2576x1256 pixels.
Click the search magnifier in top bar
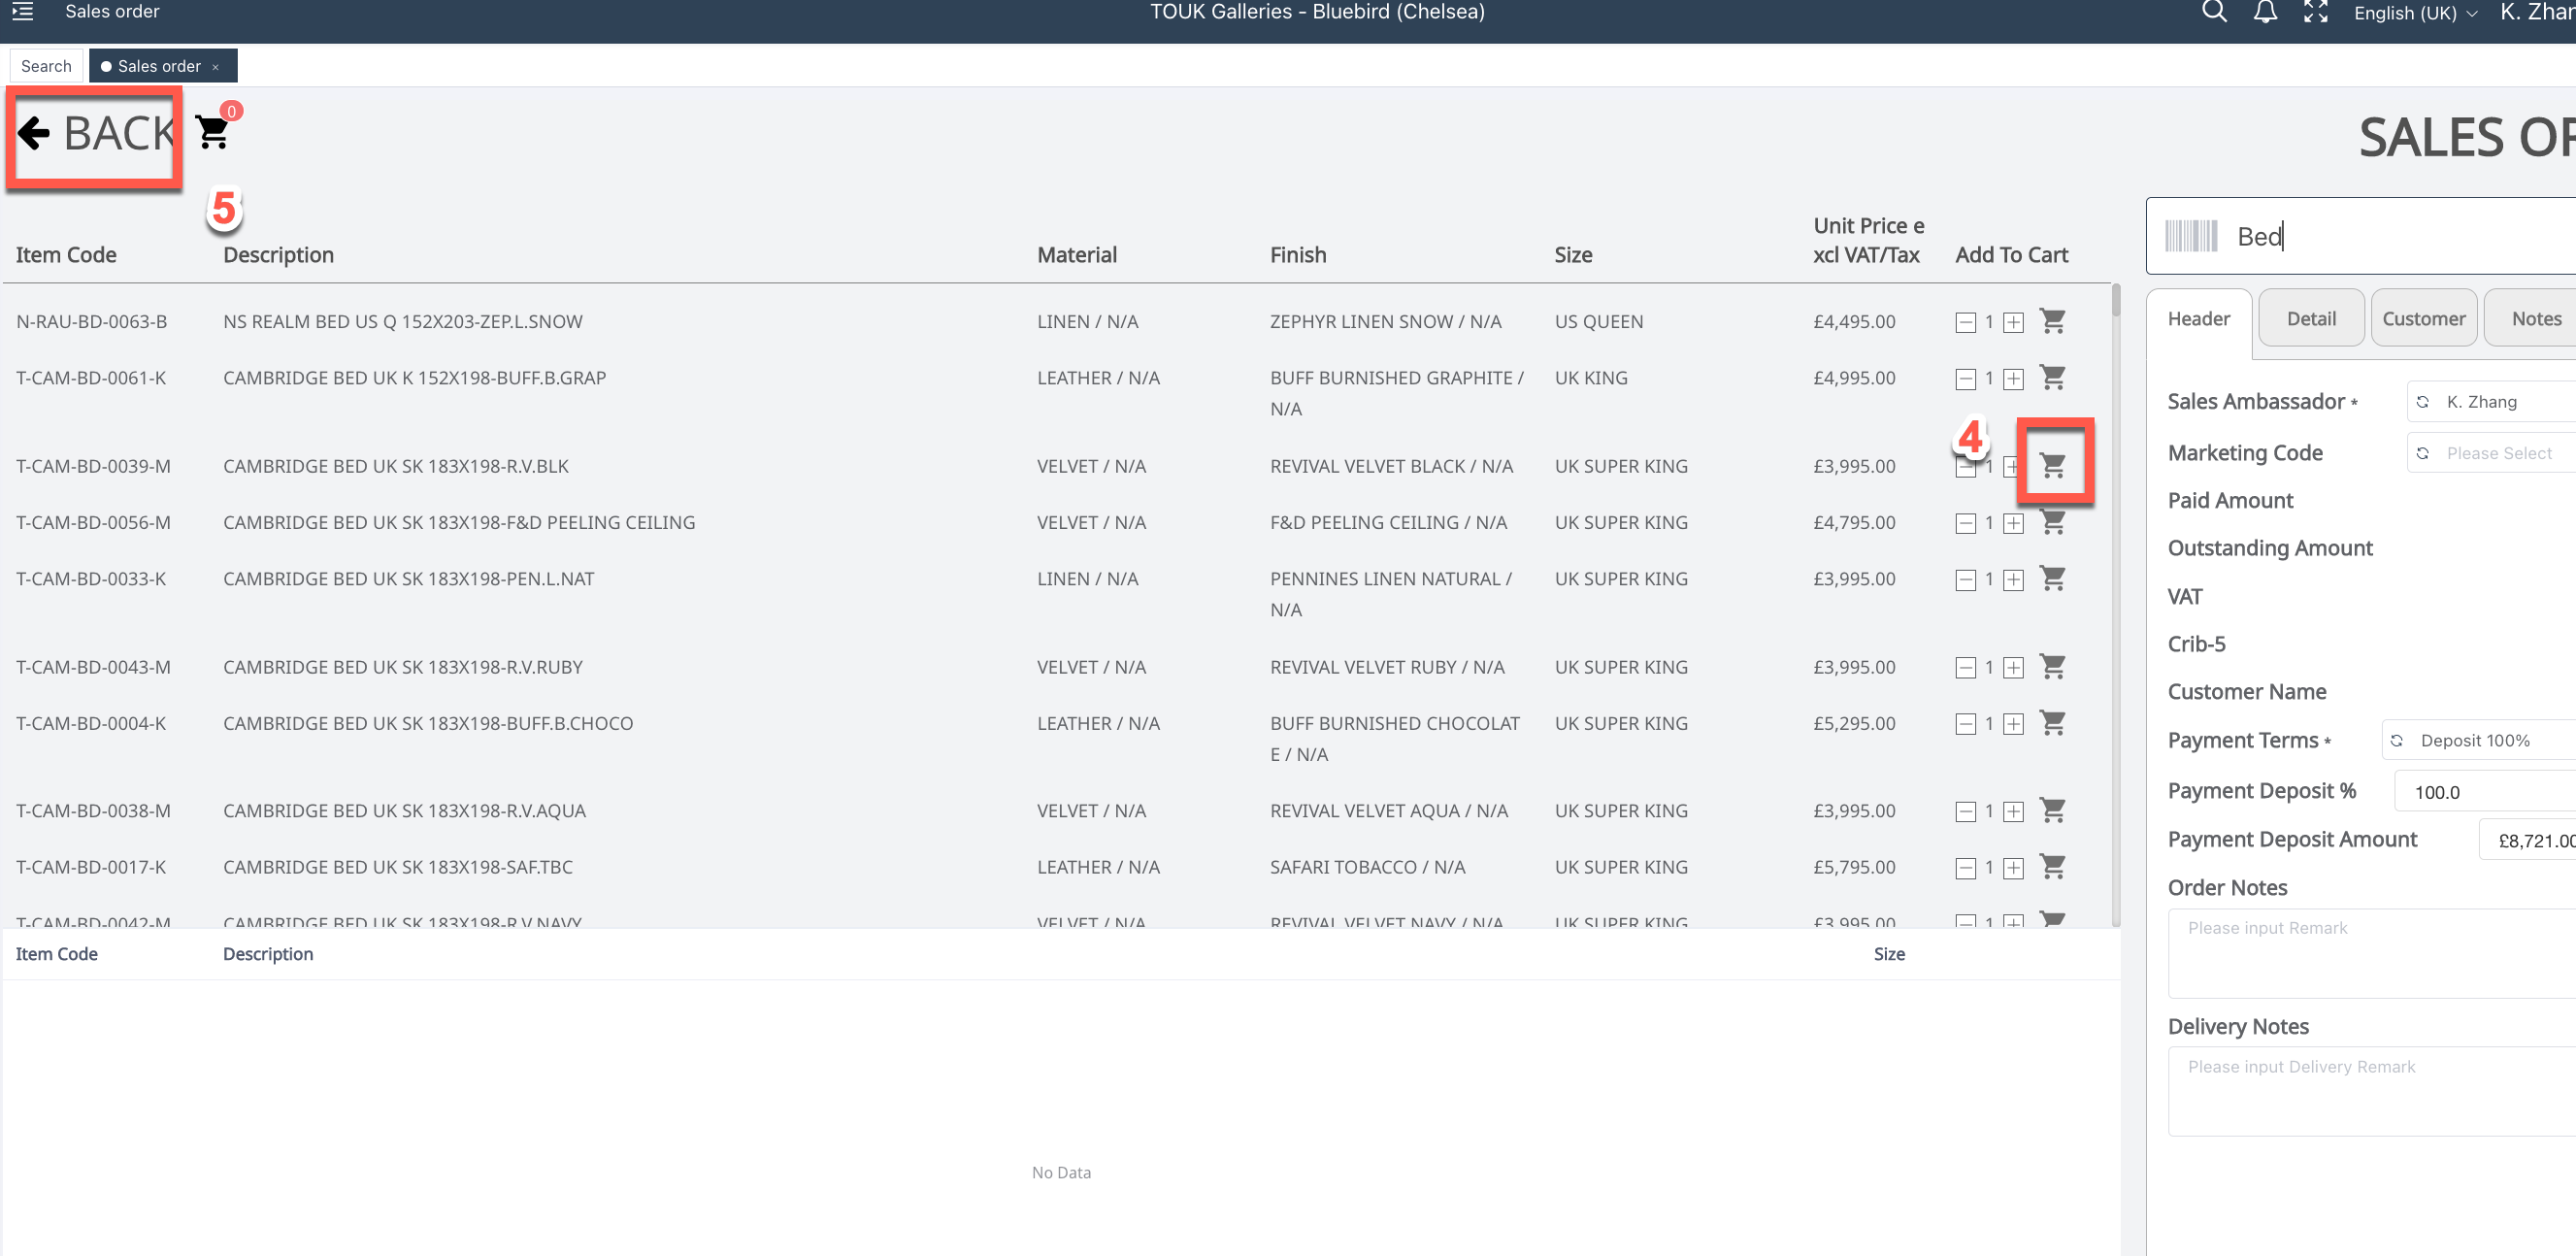[2213, 12]
